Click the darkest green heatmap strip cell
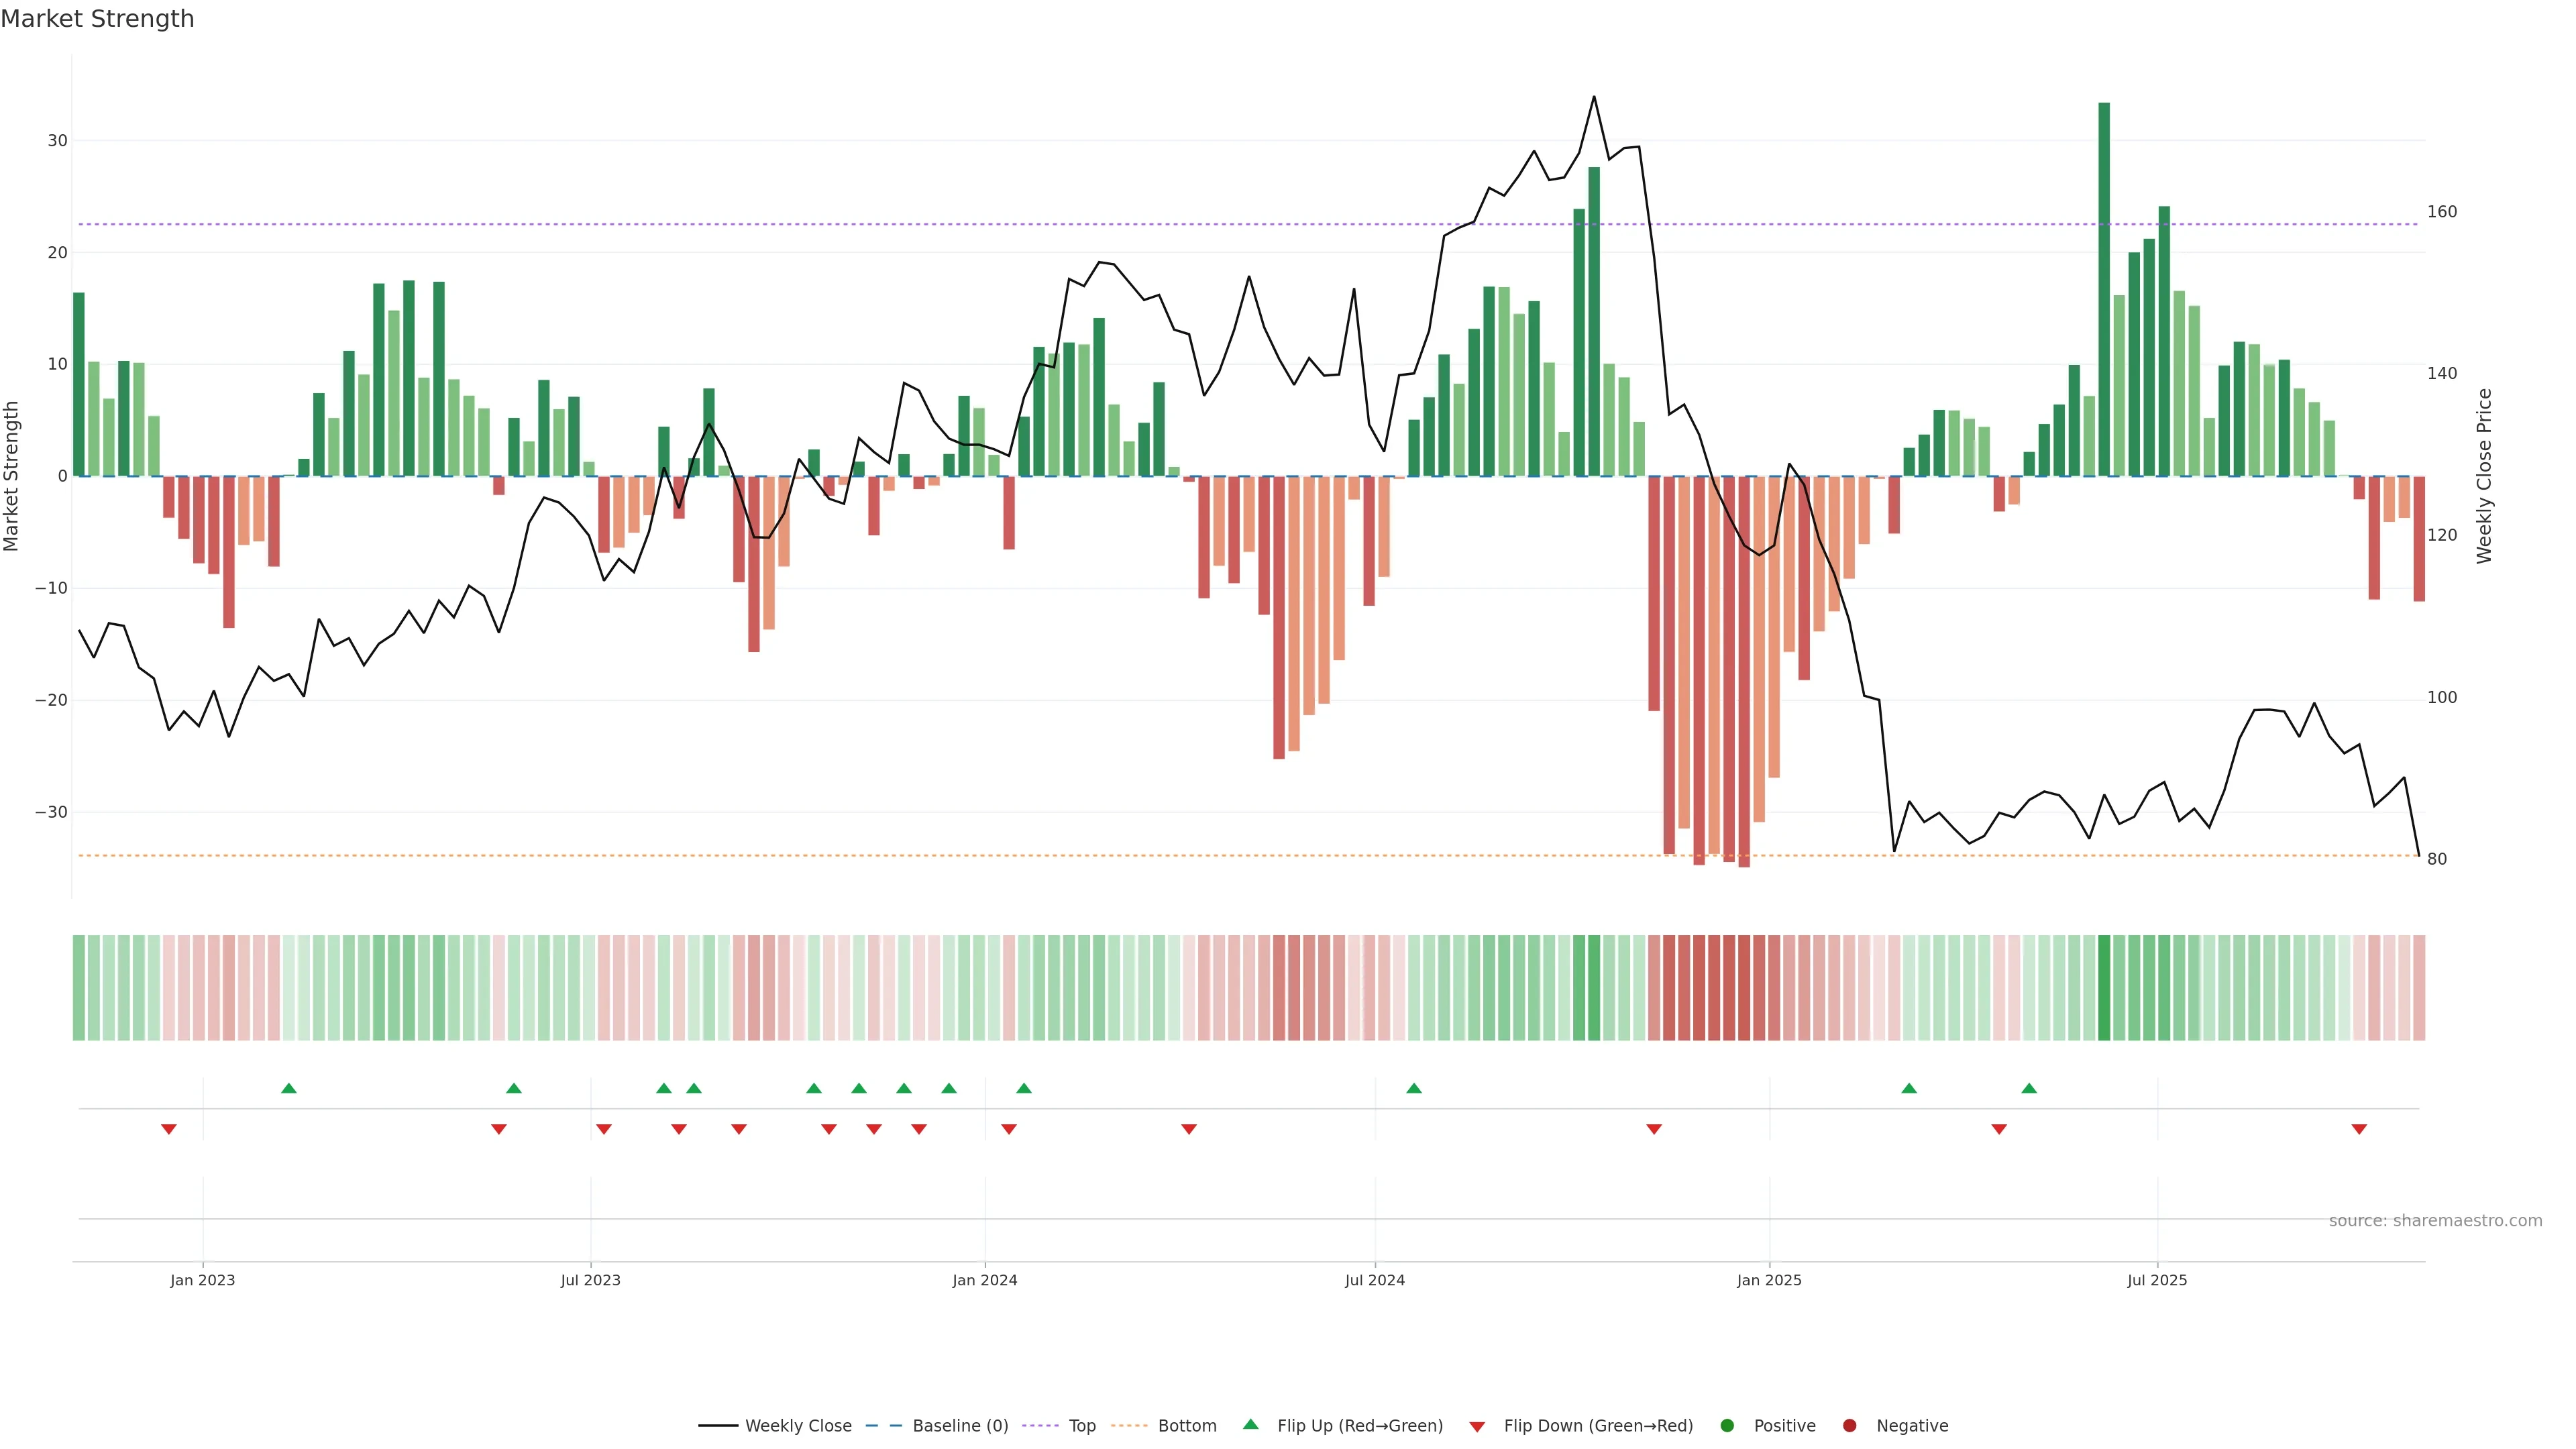Viewport: 2576px width, 1449px height. (2104, 988)
